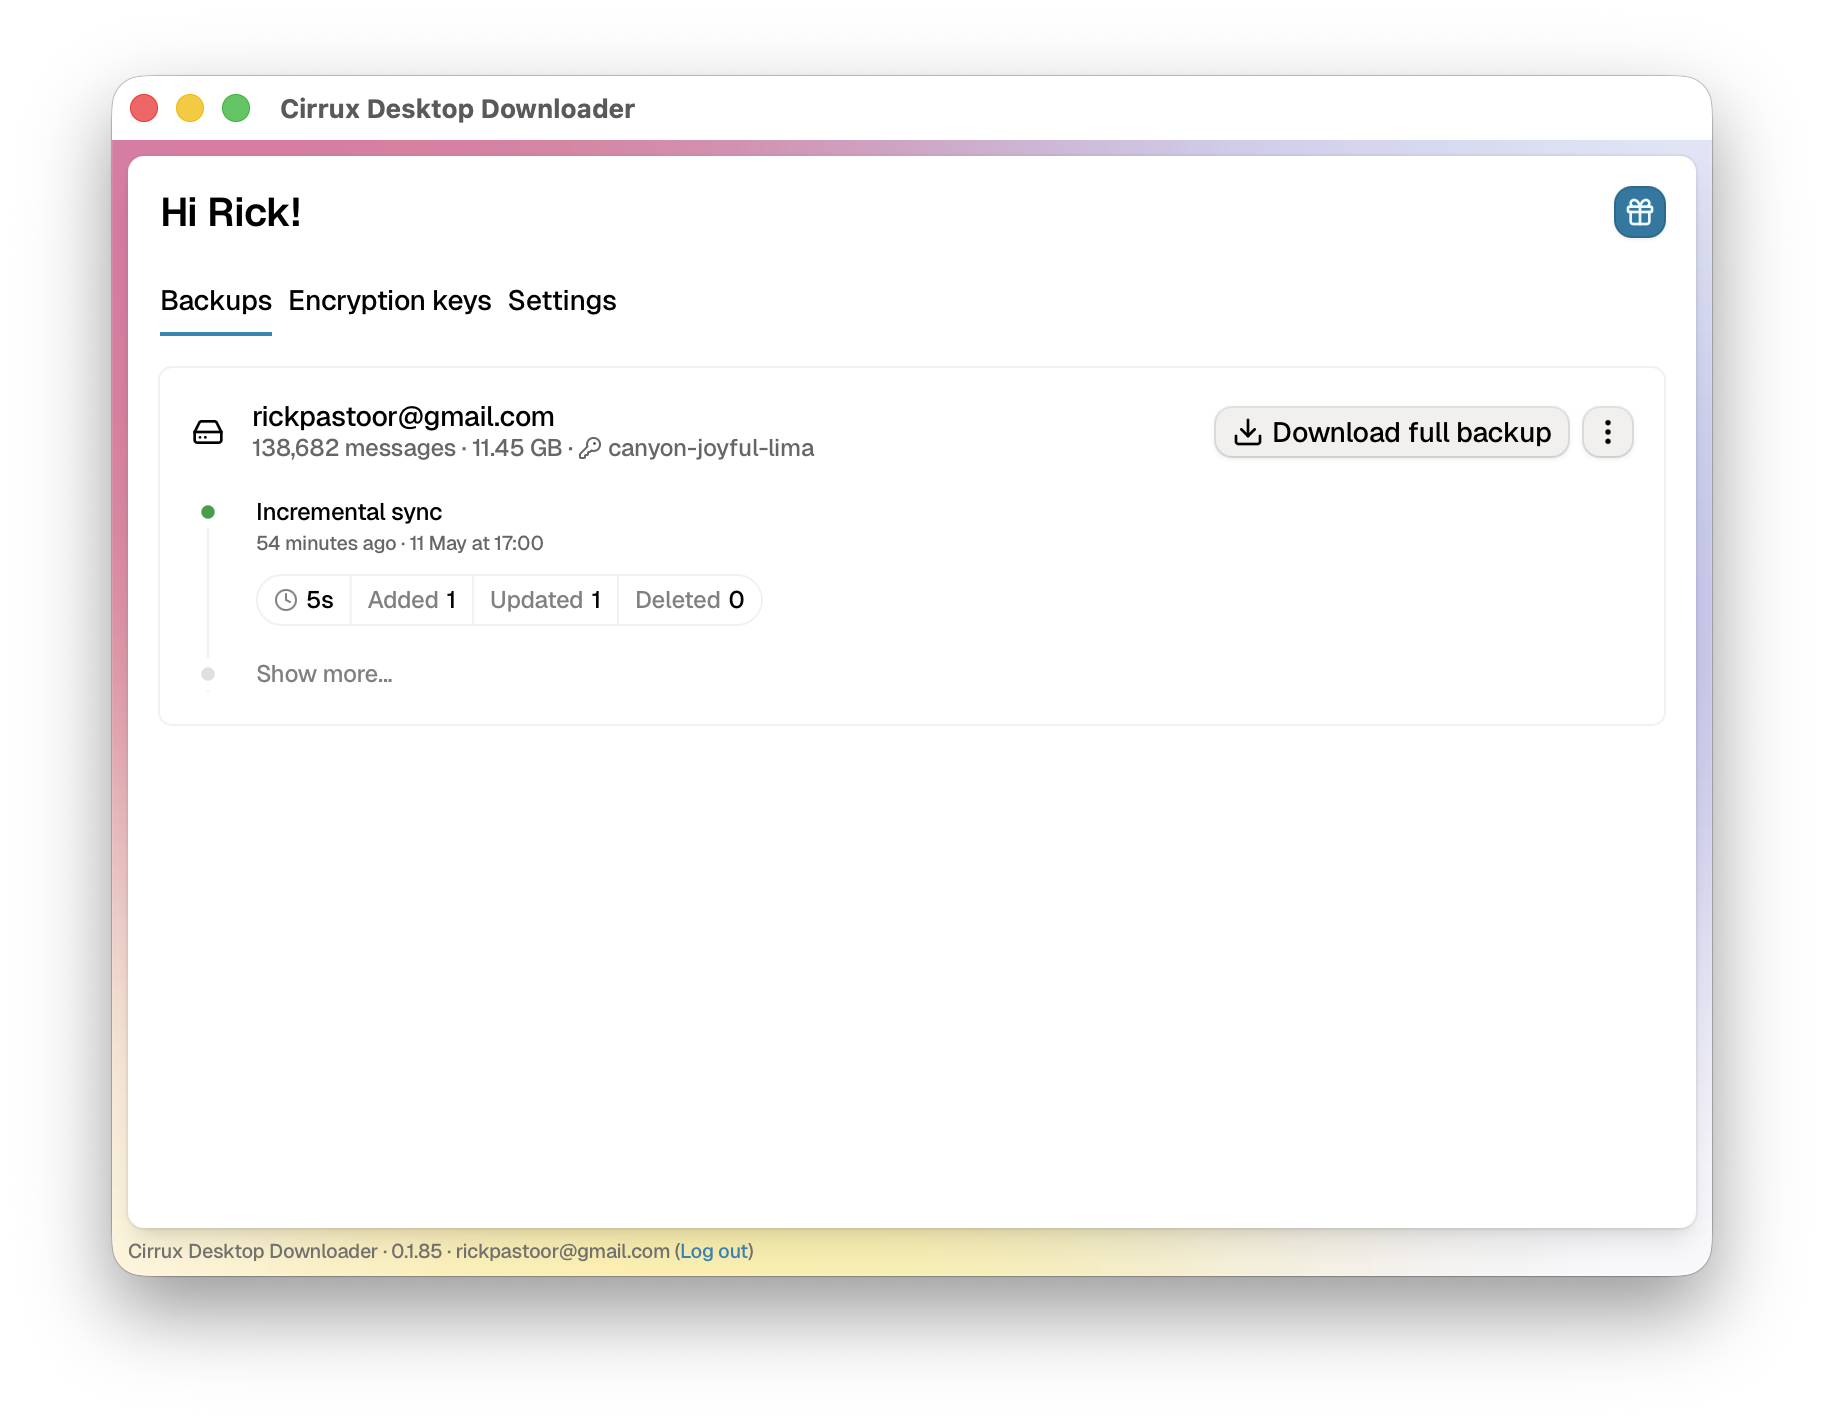Click the clock icon next to 5s
This screenshot has width=1824, height=1424.
pyautogui.click(x=286, y=600)
